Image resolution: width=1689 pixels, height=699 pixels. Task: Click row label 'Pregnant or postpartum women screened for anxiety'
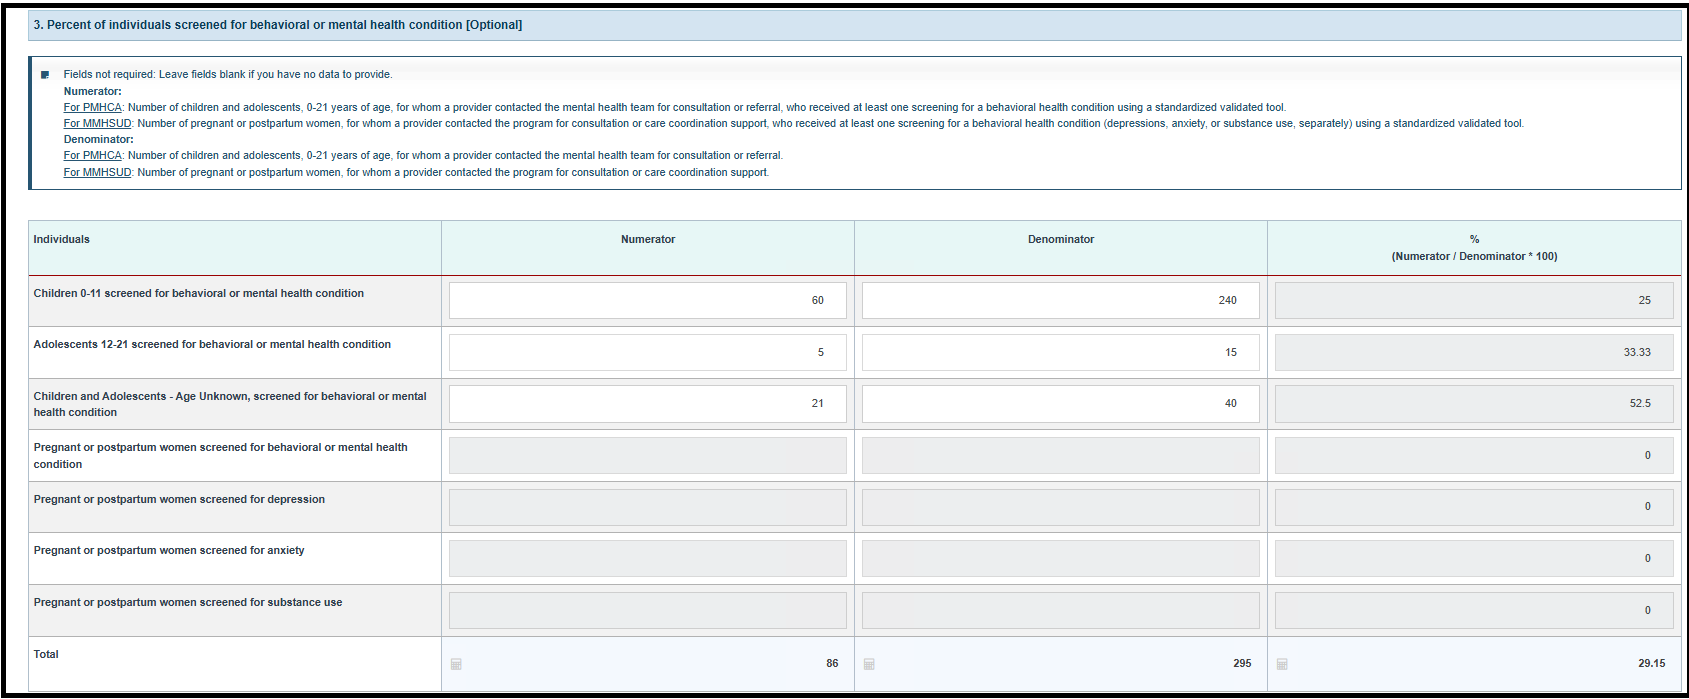tap(169, 550)
